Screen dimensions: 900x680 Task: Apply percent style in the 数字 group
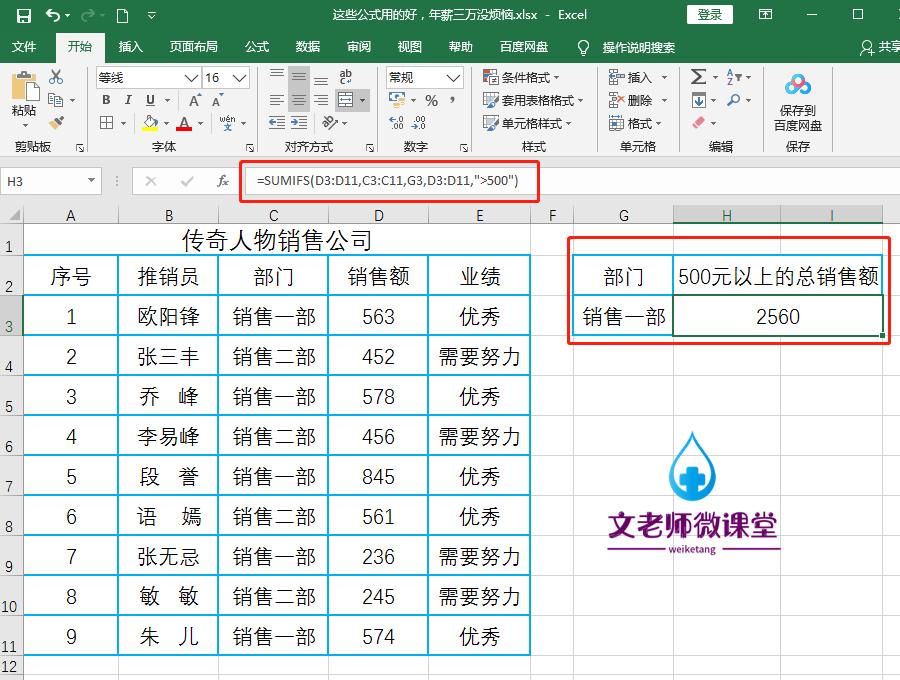[x=431, y=101]
